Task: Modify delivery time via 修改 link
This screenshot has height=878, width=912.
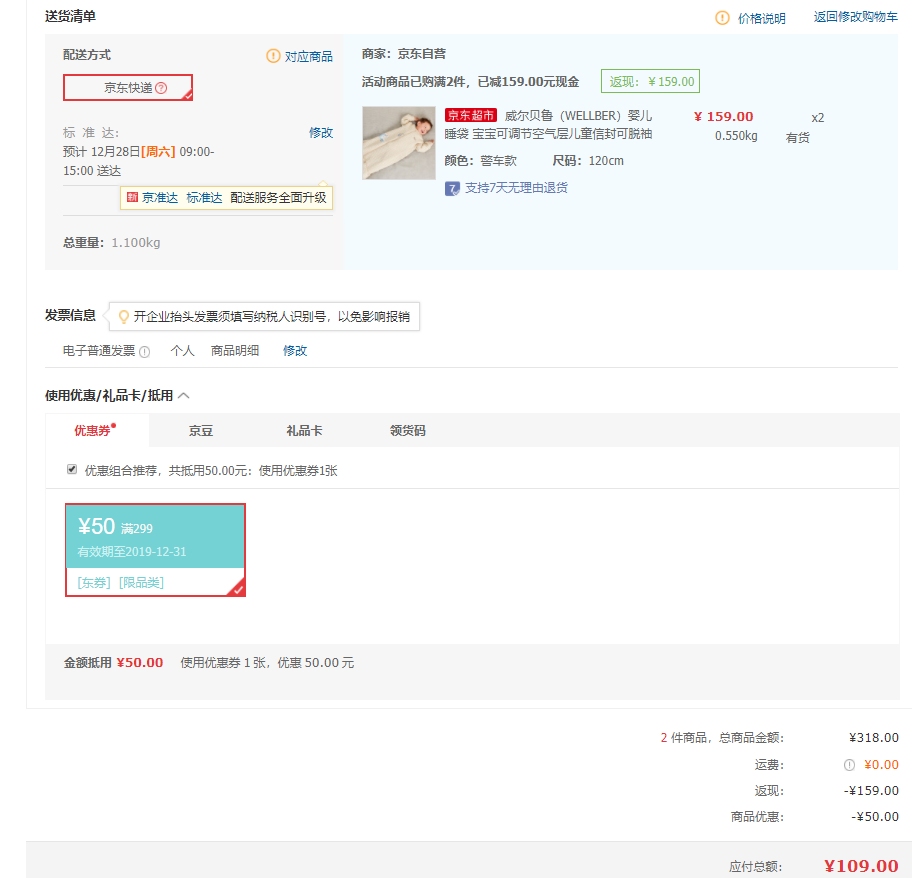Action: coord(320,133)
